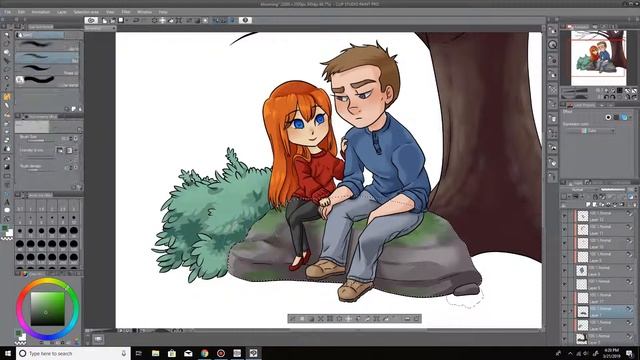640x360 pixels.
Task: Click the Undo arrow in command bar
Action: point(136,20)
